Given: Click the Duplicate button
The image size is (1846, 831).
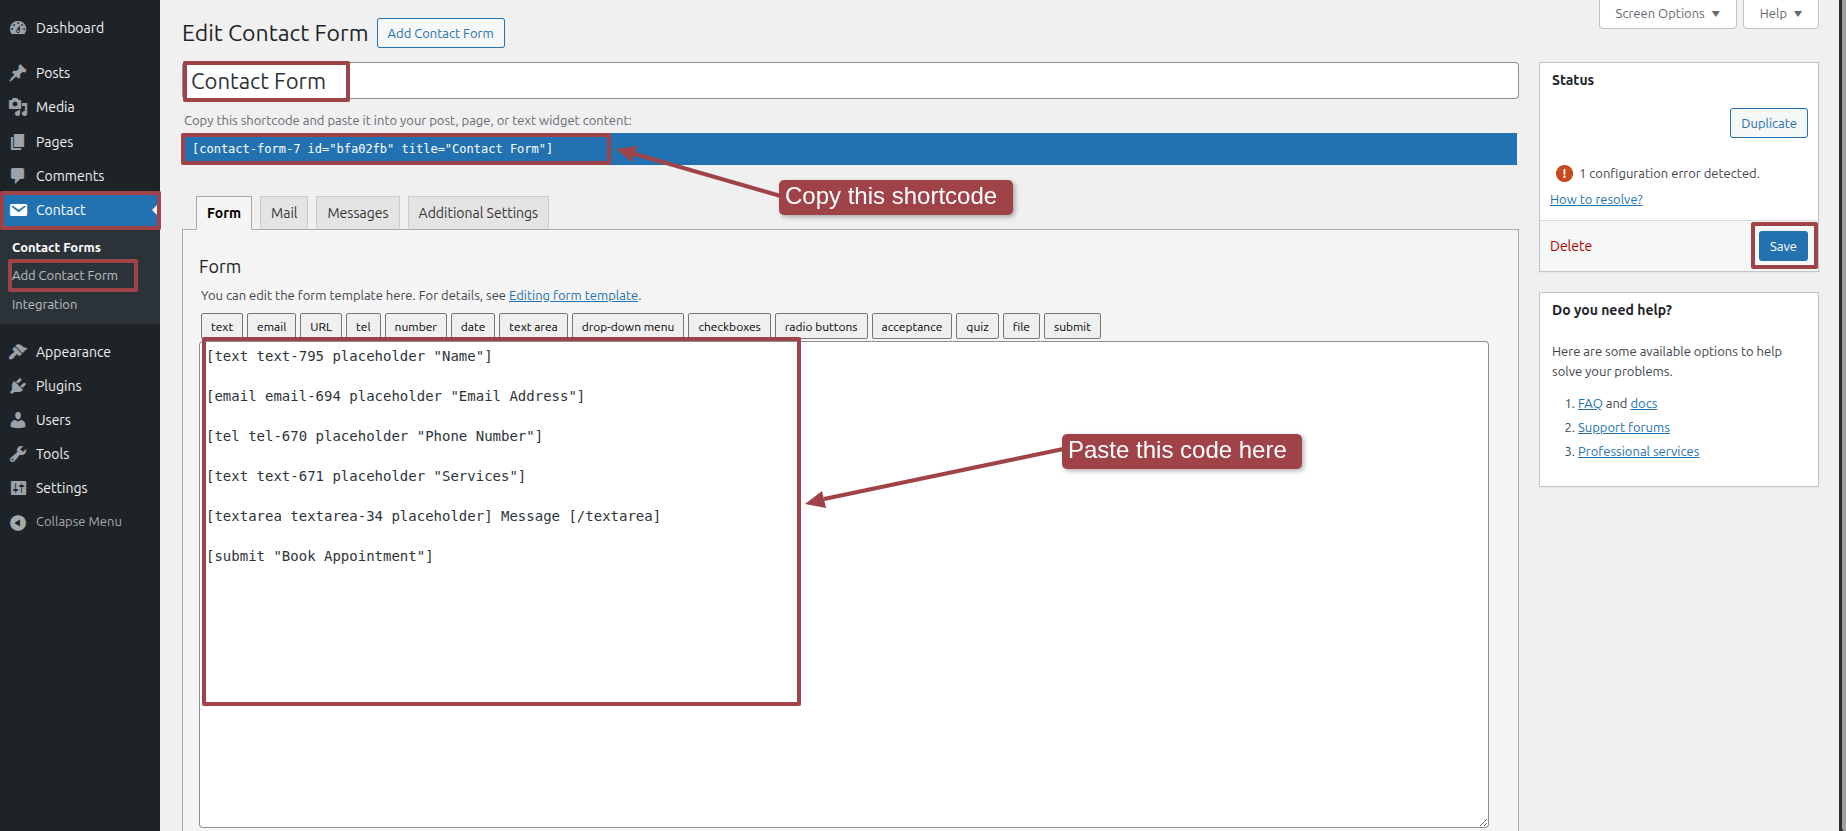Looking at the screenshot, I should coord(1768,123).
